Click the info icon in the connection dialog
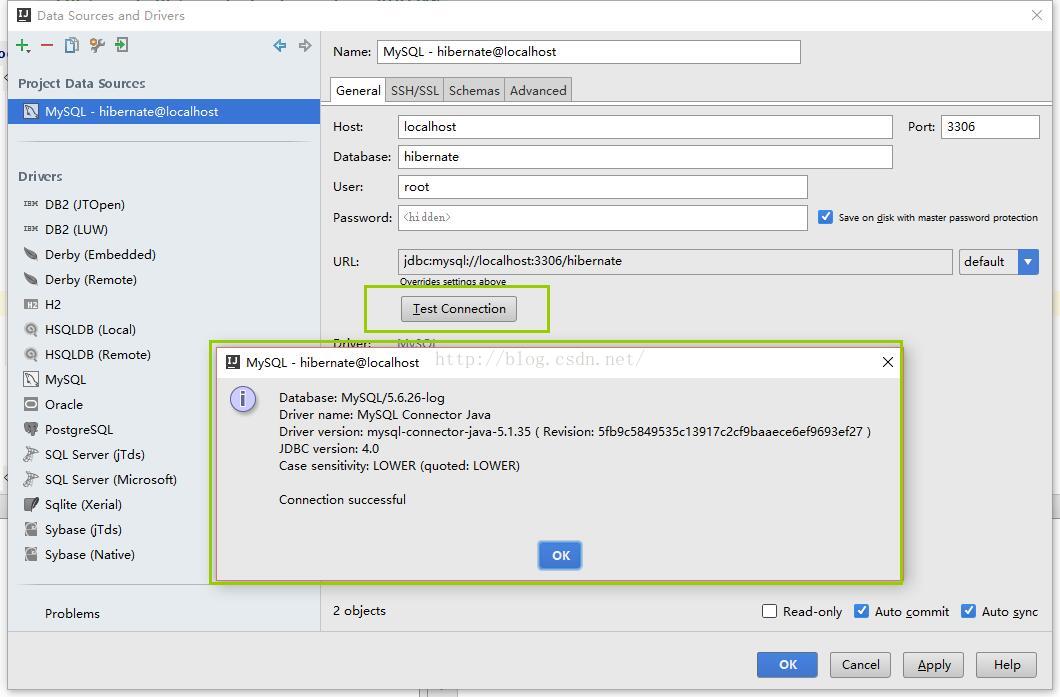The image size is (1060, 697). click(243, 399)
